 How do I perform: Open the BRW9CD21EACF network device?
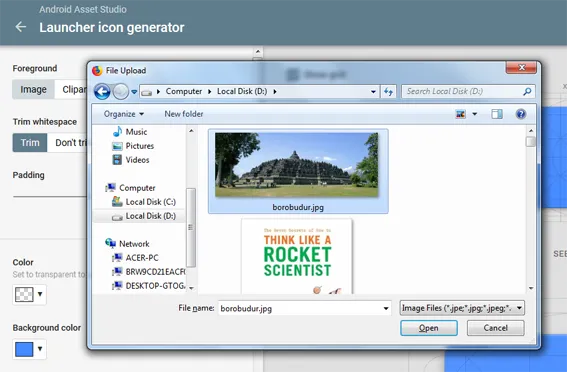pyautogui.click(x=155, y=271)
